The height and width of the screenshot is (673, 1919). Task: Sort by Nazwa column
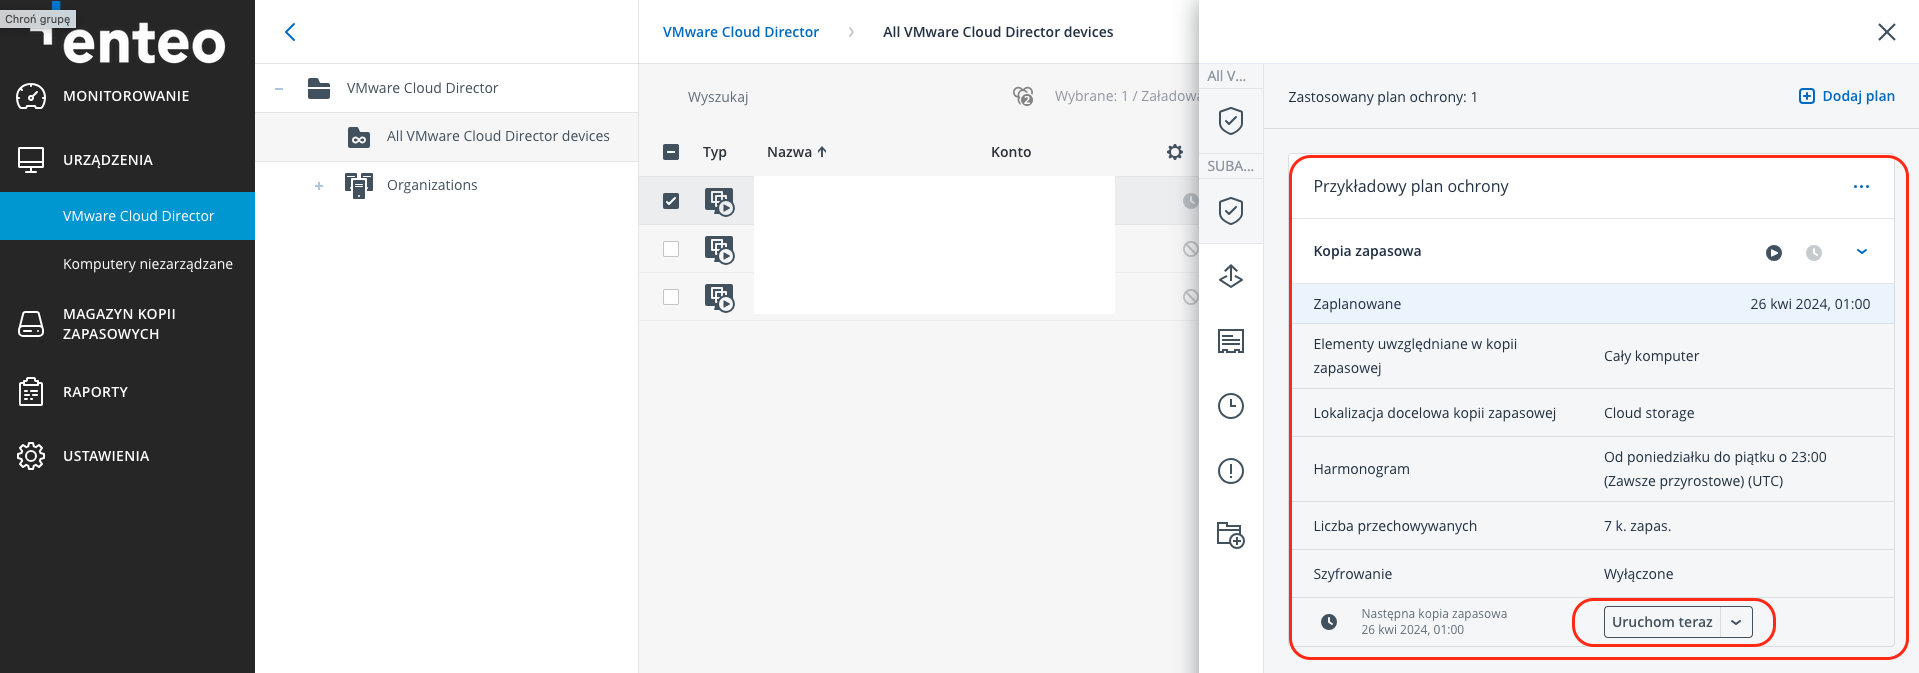(797, 152)
